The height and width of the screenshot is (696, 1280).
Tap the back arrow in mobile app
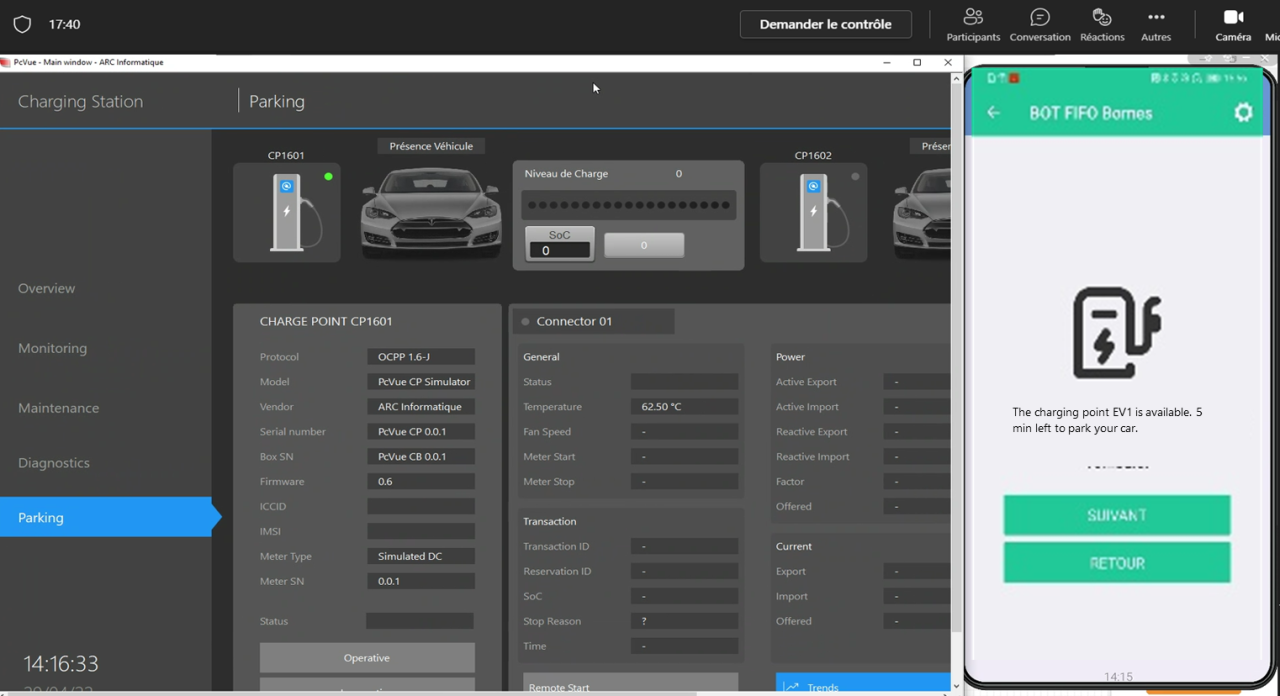(x=993, y=113)
